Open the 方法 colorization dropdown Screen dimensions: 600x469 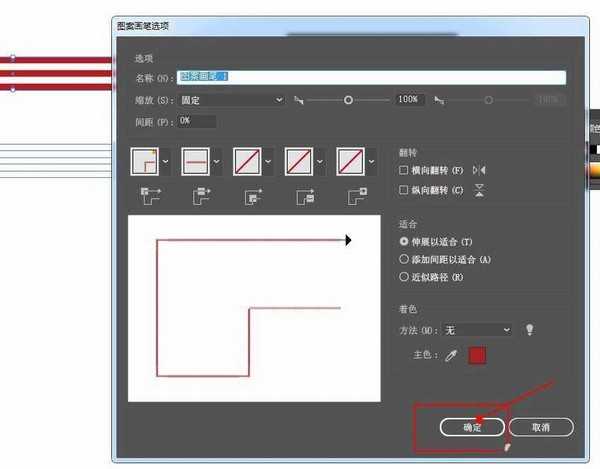click(478, 330)
